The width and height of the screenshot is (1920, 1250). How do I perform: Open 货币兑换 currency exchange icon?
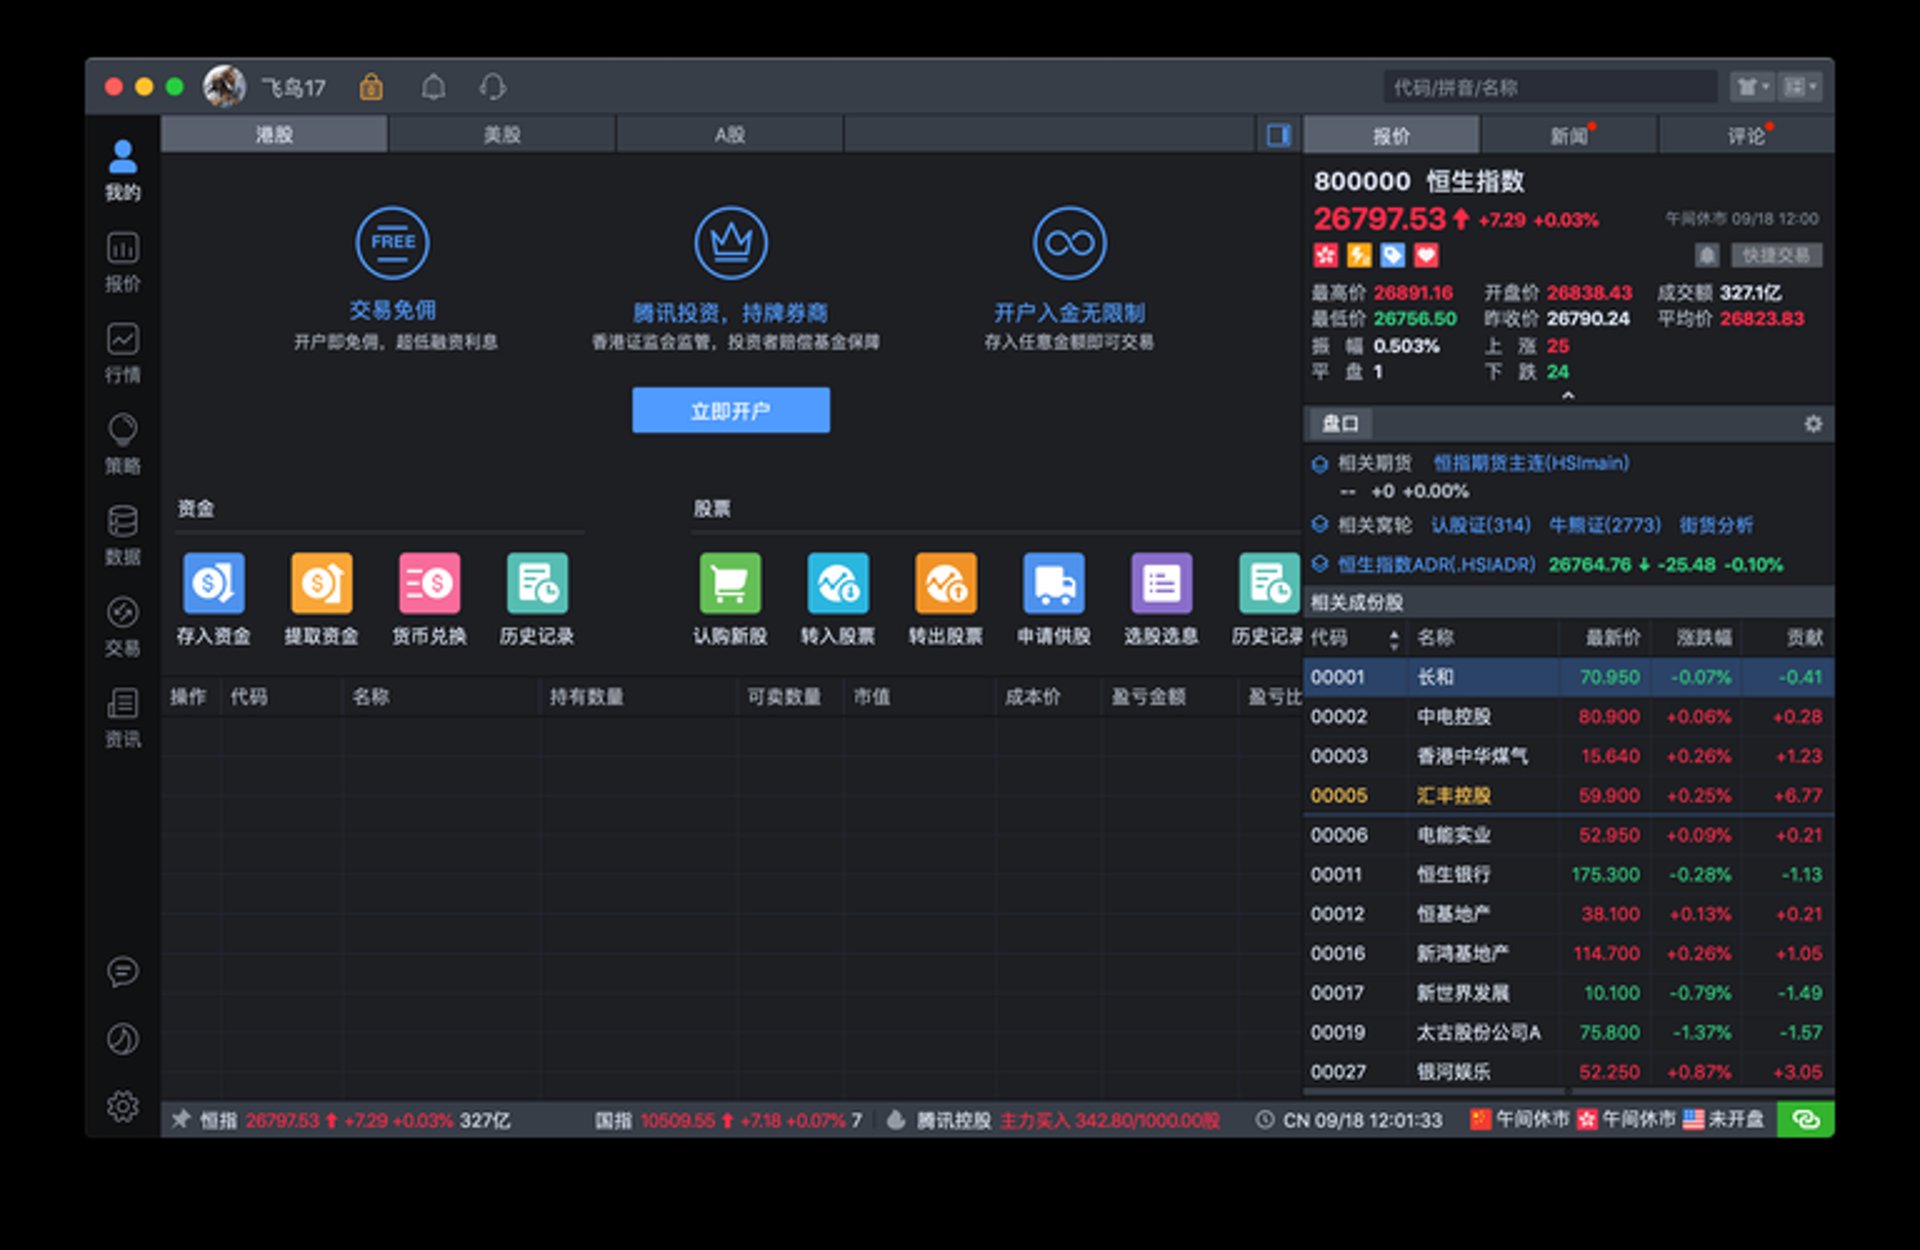pos(429,583)
